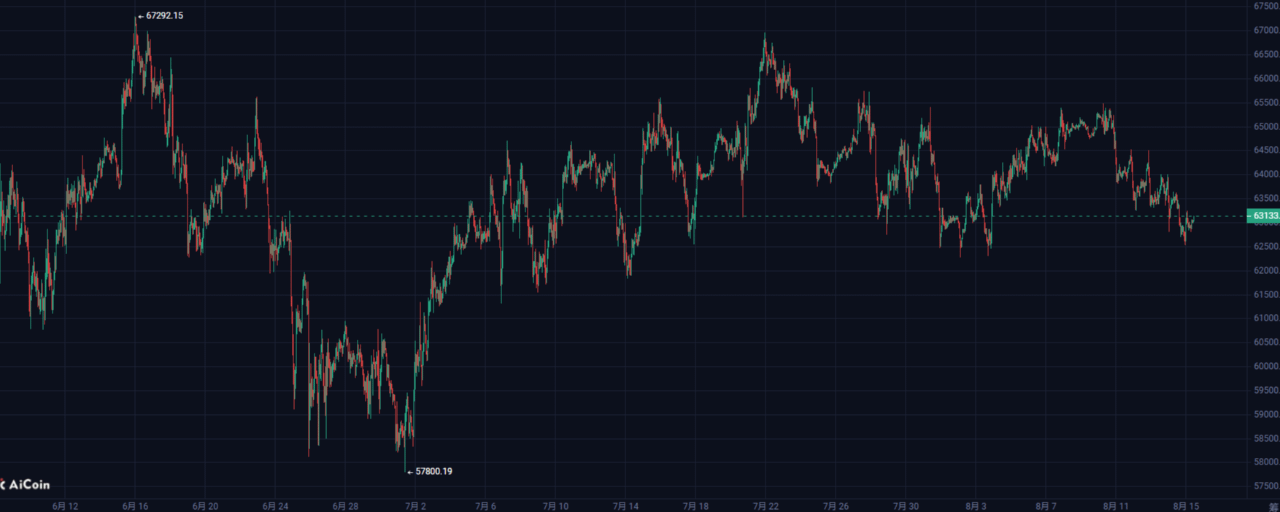Image resolution: width=1280 pixels, height=512 pixels.
Task: Select the 7月 6 date label
Action: 486,505
